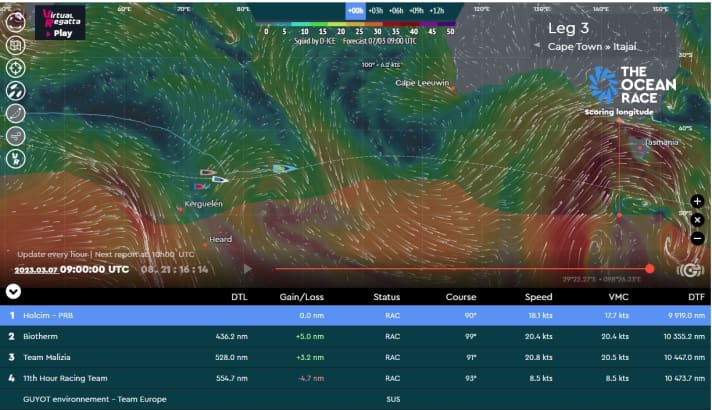Center the view with the crosshair target icon

click(x=15, y=68)
